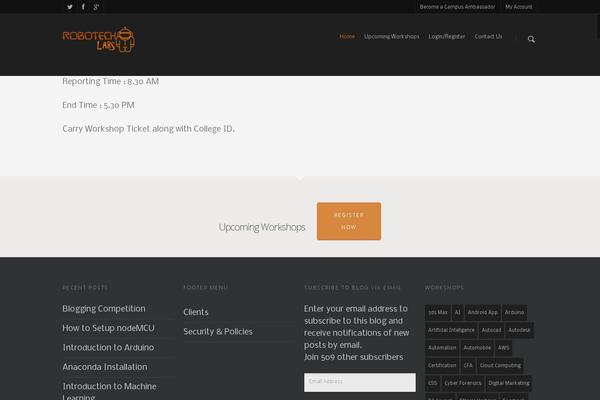Select the Digital Marketing workshop tag
The height and width of the screenshot is (400, 600).
pyautogui.click(x=509, y=383)
